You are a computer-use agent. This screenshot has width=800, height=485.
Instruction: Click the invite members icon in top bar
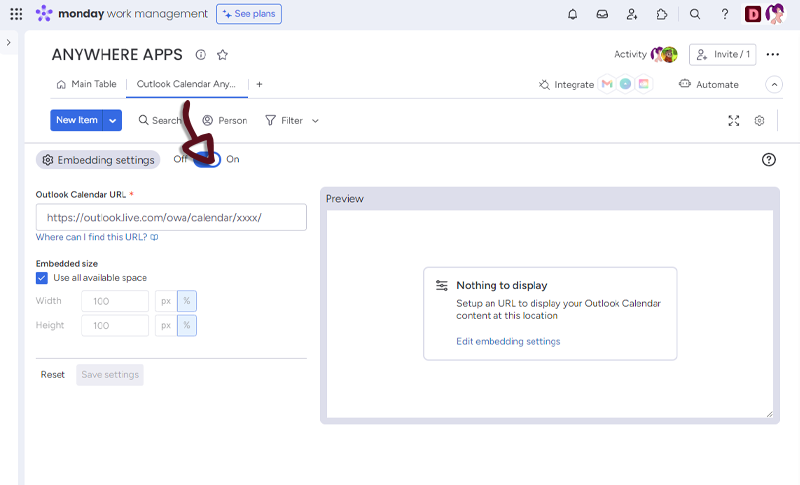click(632, 14)
